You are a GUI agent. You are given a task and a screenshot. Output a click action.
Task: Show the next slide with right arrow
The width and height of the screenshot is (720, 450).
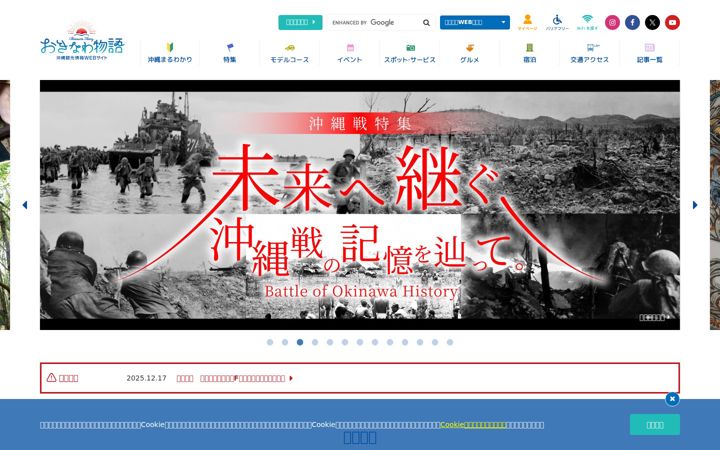[695, 205]
